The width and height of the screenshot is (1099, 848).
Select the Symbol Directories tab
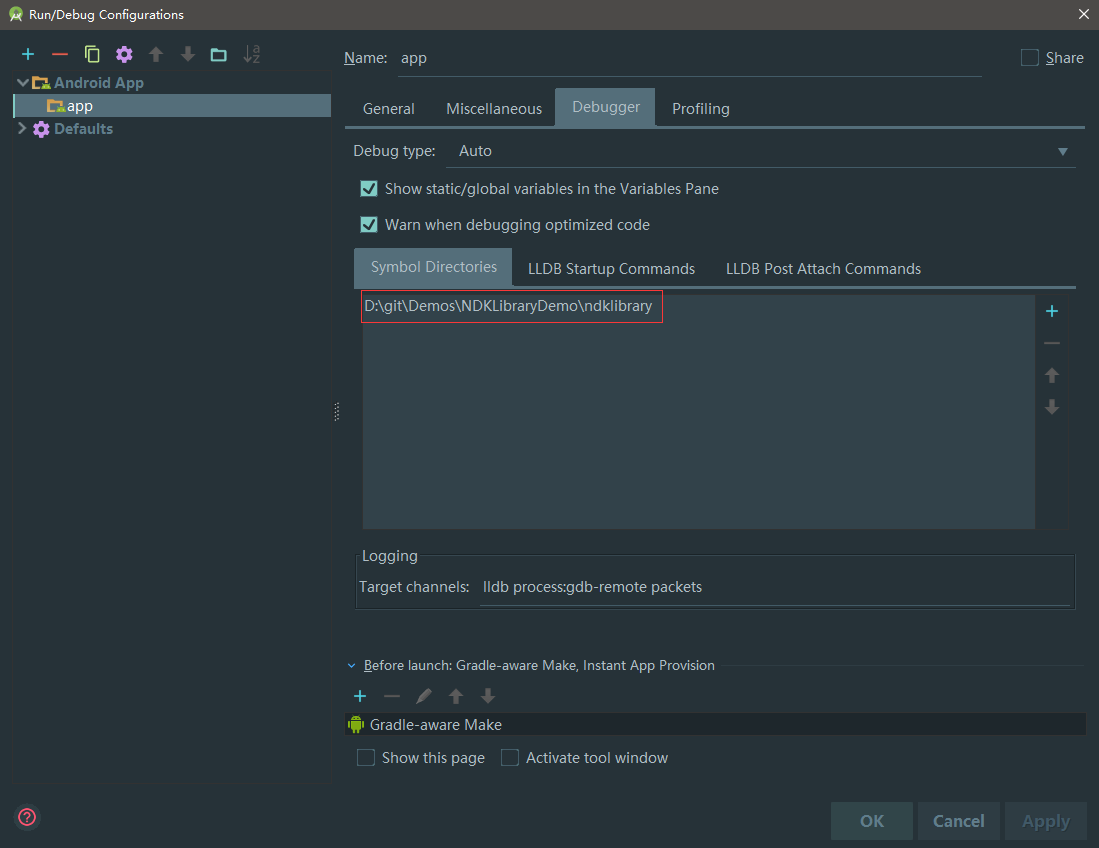(433, 267)
